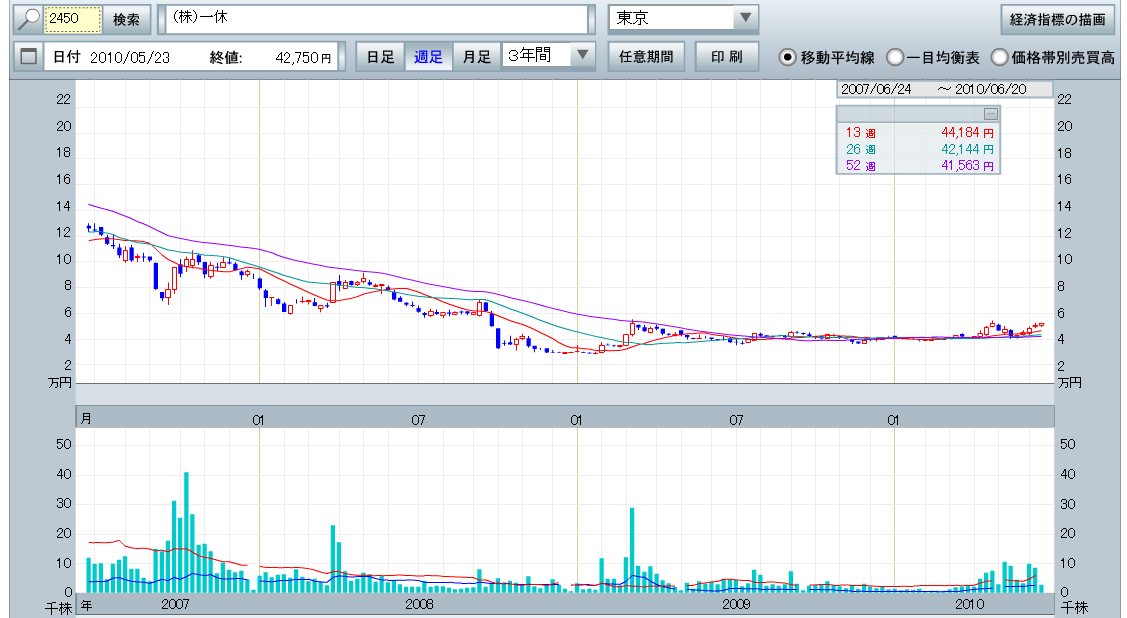Open 経済指標の描画 economic indicators button
This screenshot has height=618, width=1127.
[x=1057, y=19]
